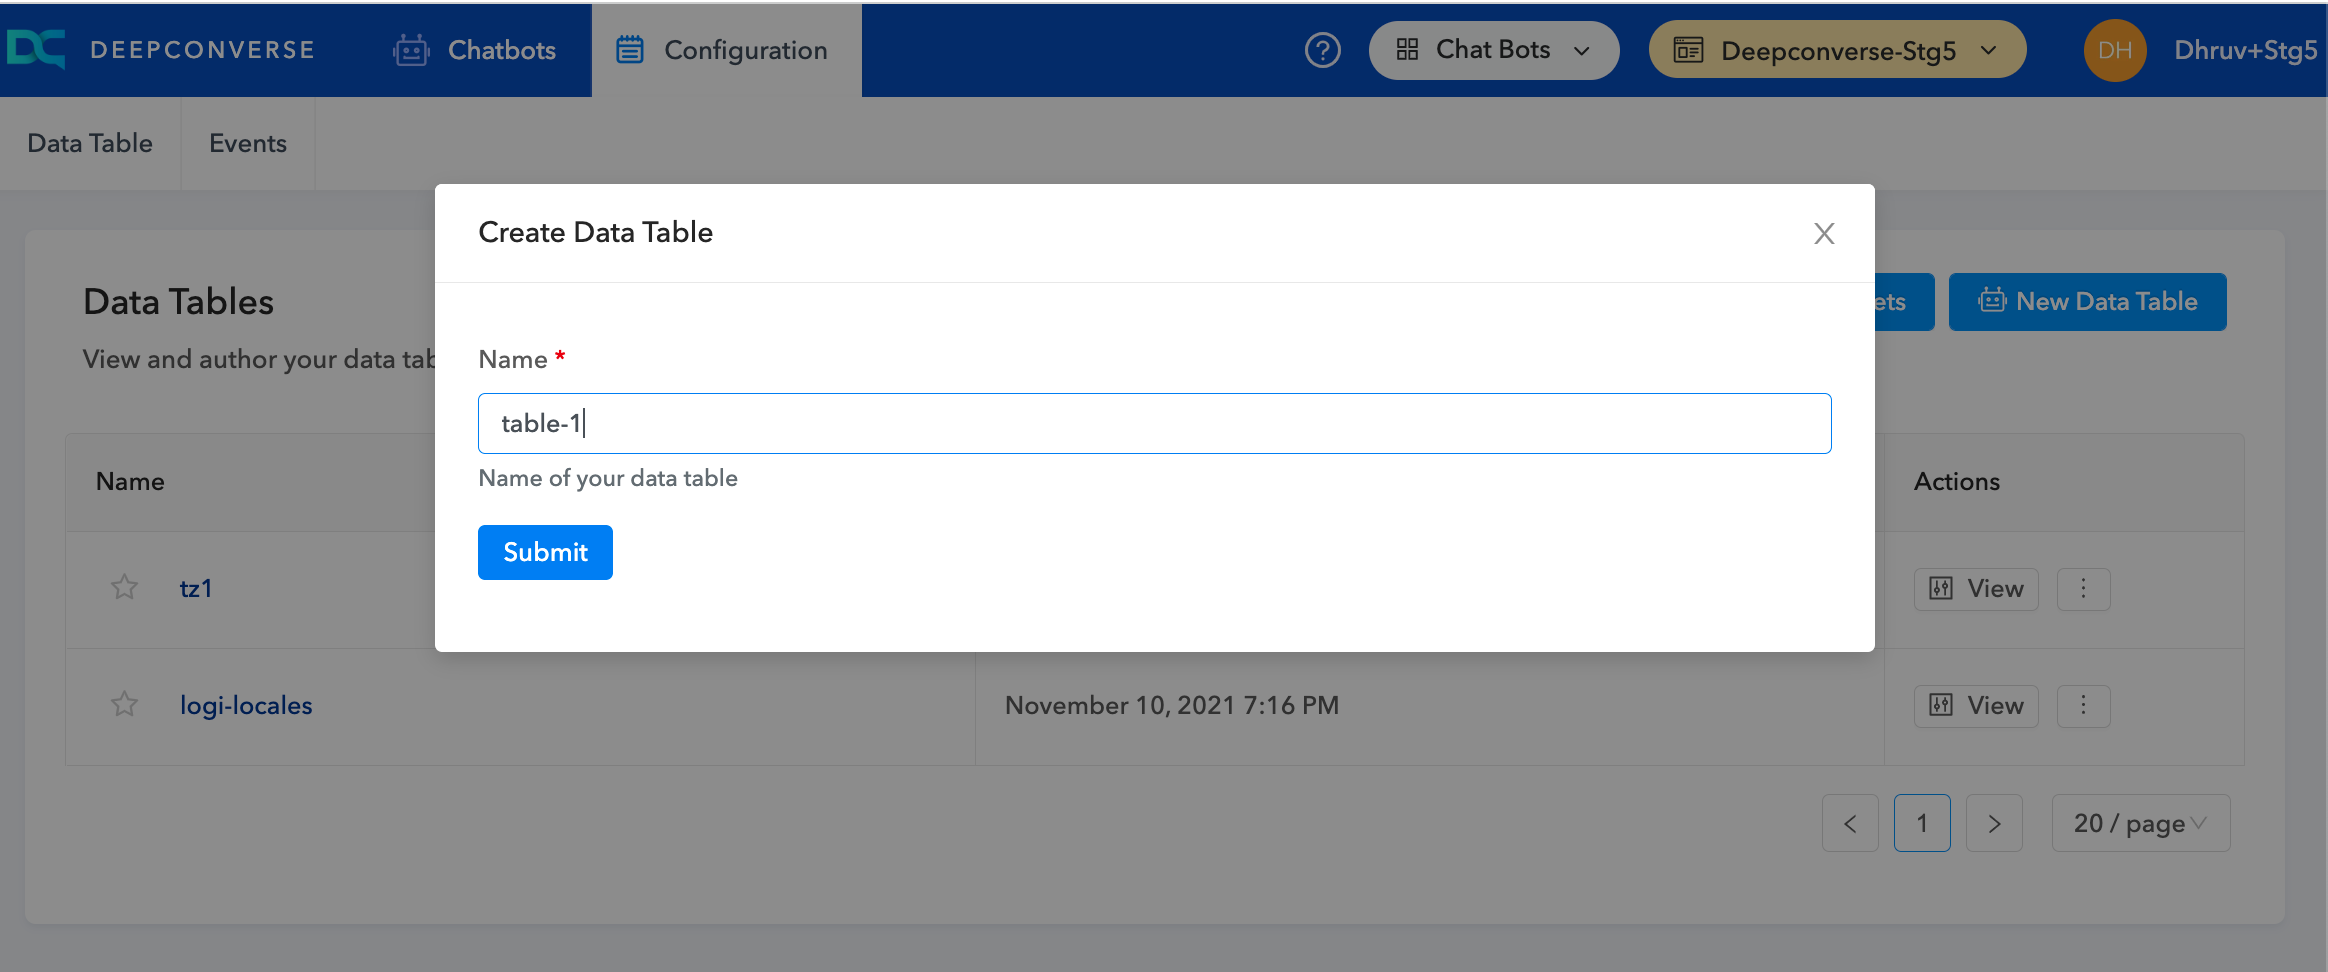Open the Deepconverse-Stg5 workspace dropdown

tap(1837, 50)
